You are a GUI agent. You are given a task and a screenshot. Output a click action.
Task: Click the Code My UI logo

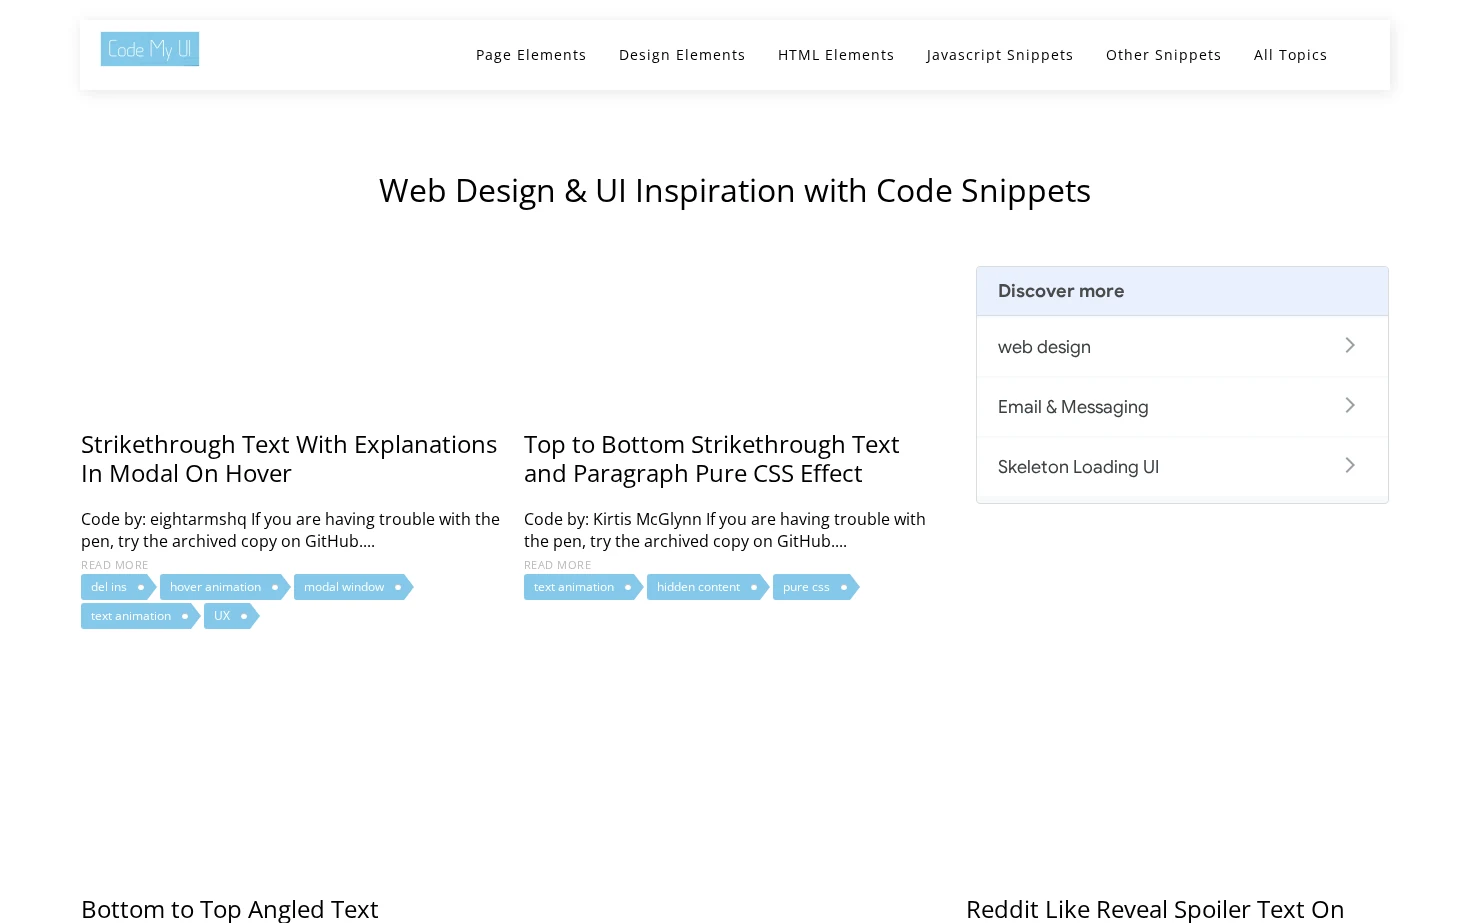pos(150,49)
